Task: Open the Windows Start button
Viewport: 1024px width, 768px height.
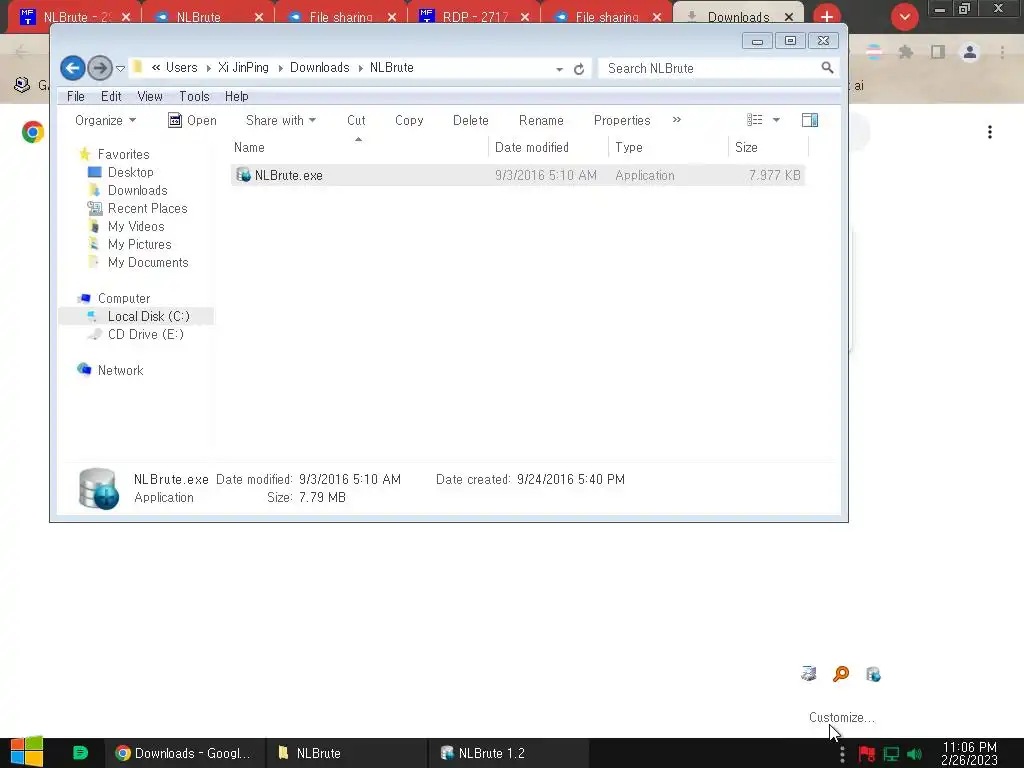Action: coord(27,752)
